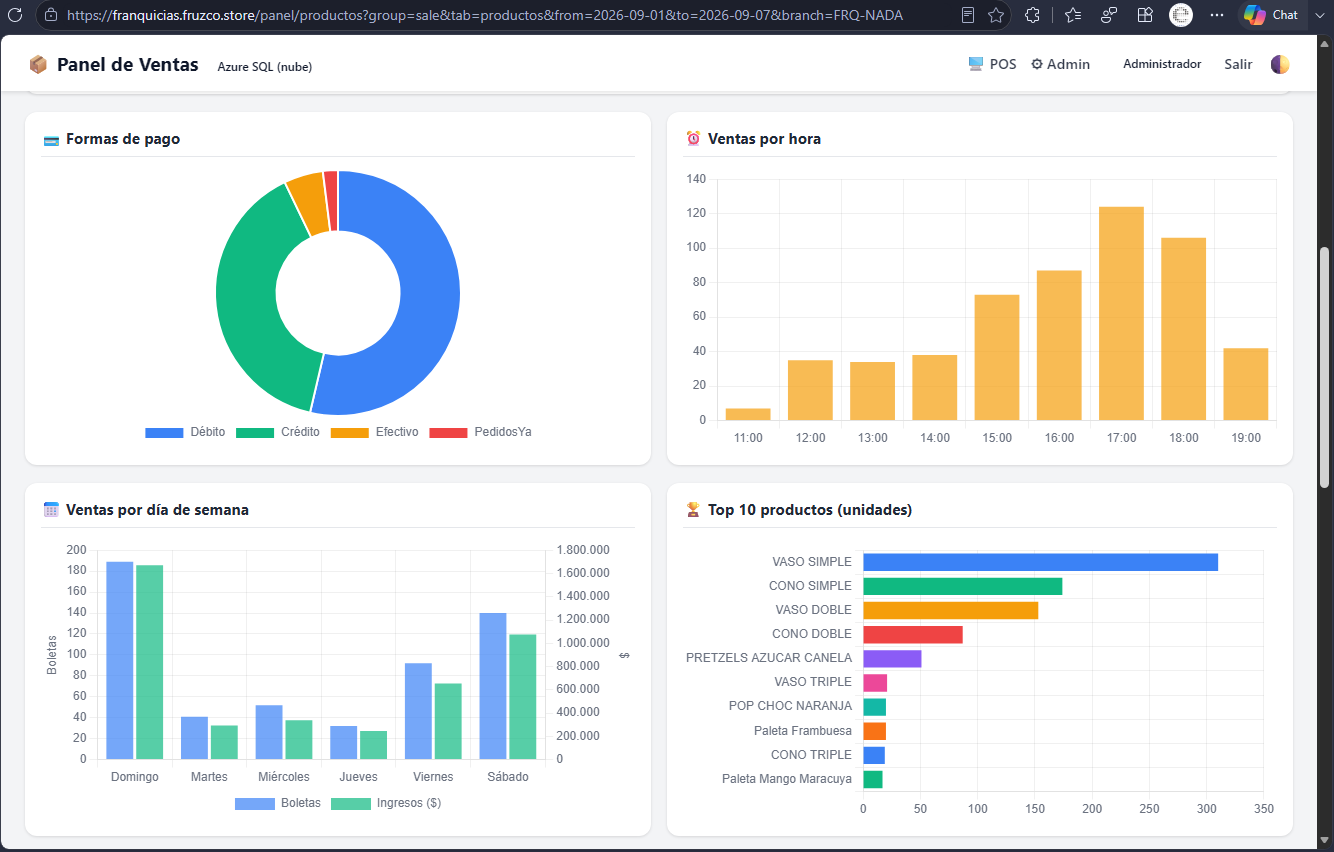Open Copilot Chat in browser toolbar
The height and width of the screenshot is (852, 1334).
[1272, 15]
